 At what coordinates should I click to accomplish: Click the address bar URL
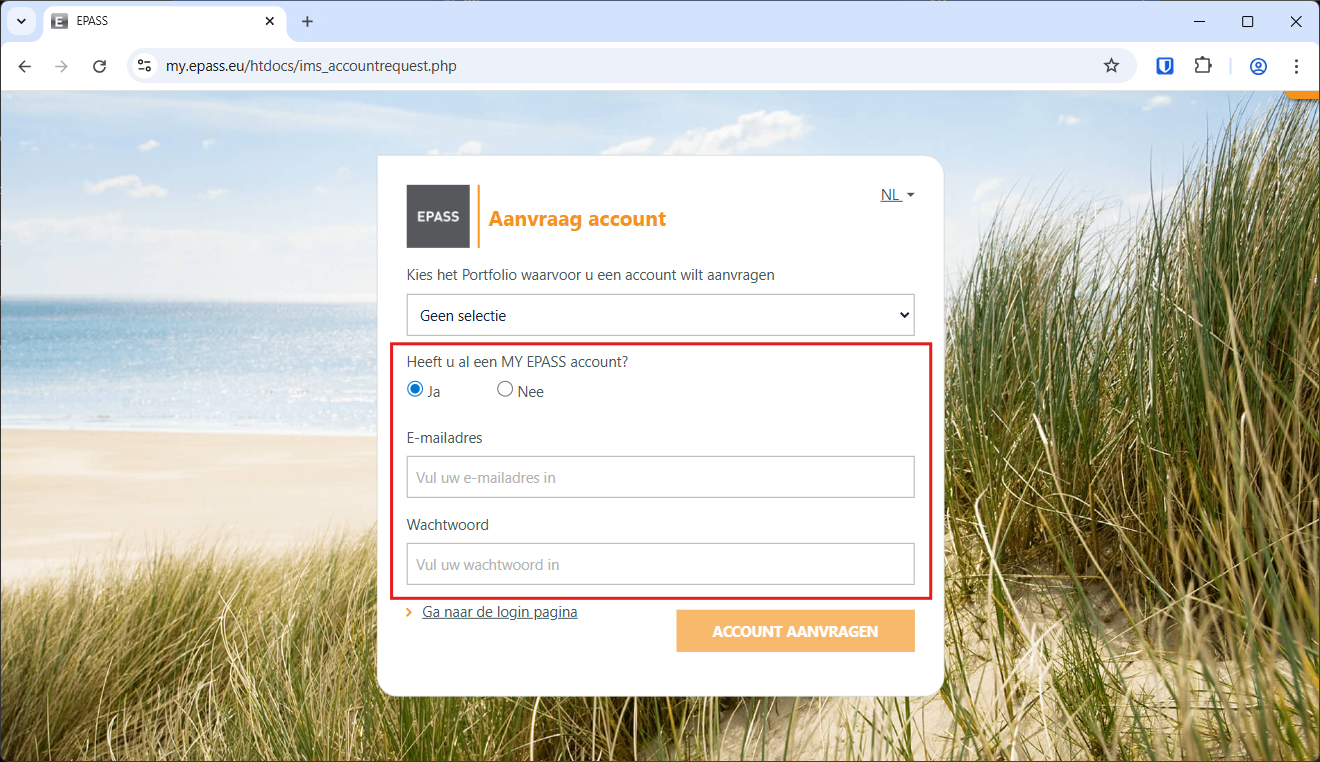coord(311,66)
